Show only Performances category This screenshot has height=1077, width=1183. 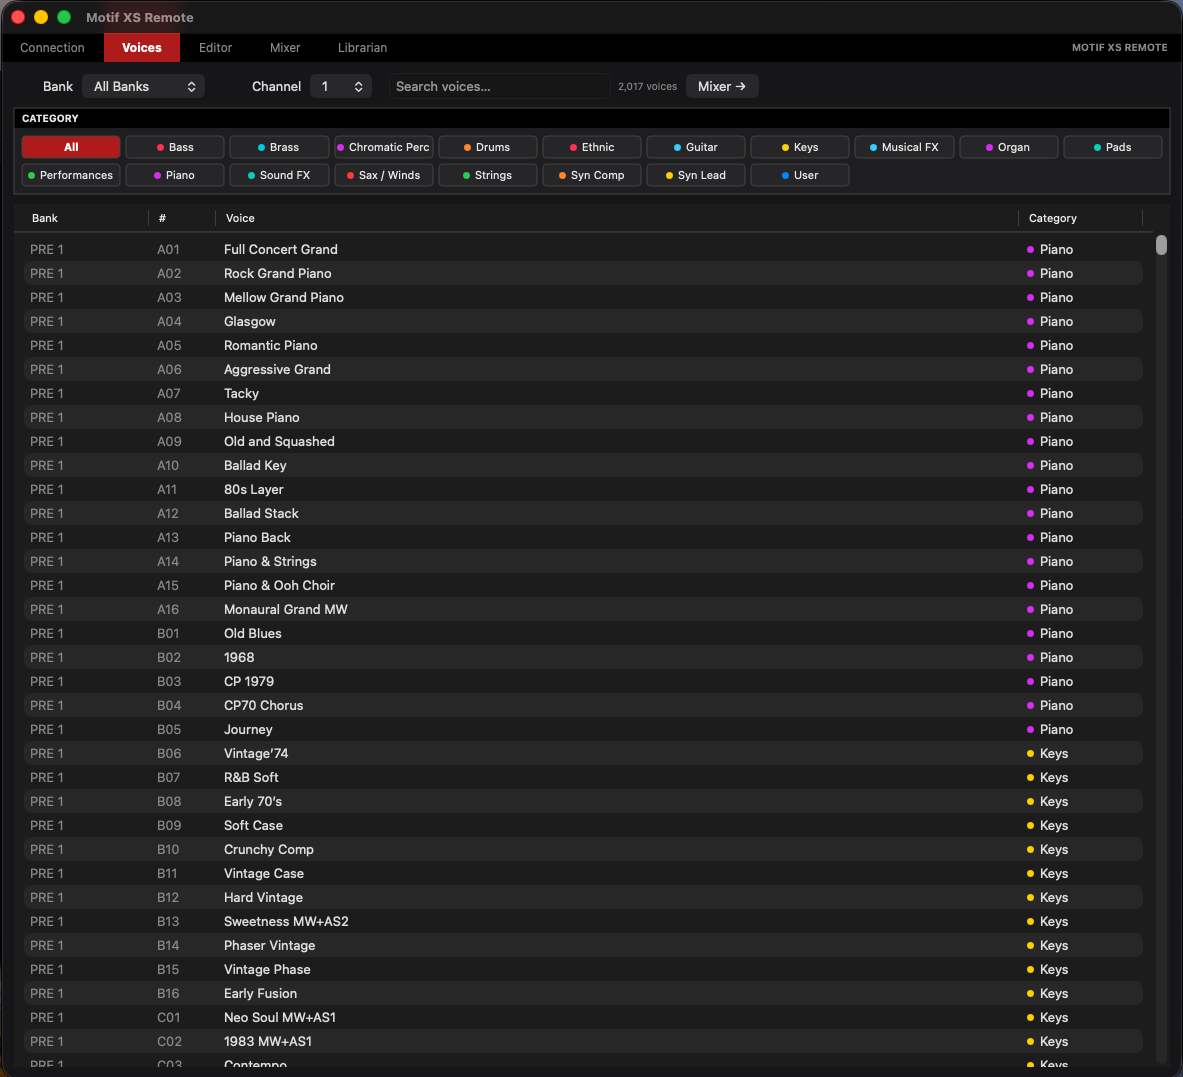(x=71, y=175)
